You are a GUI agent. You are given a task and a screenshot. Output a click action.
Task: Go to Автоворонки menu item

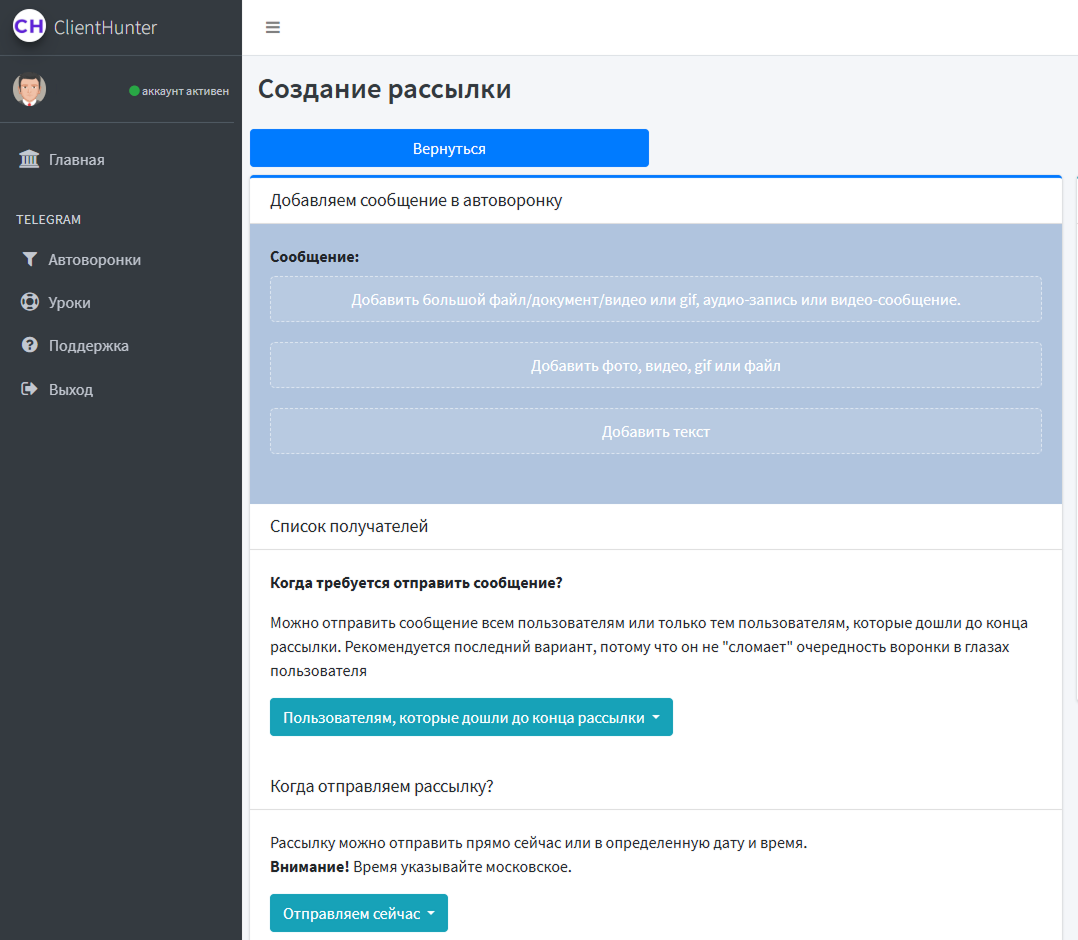95,260
